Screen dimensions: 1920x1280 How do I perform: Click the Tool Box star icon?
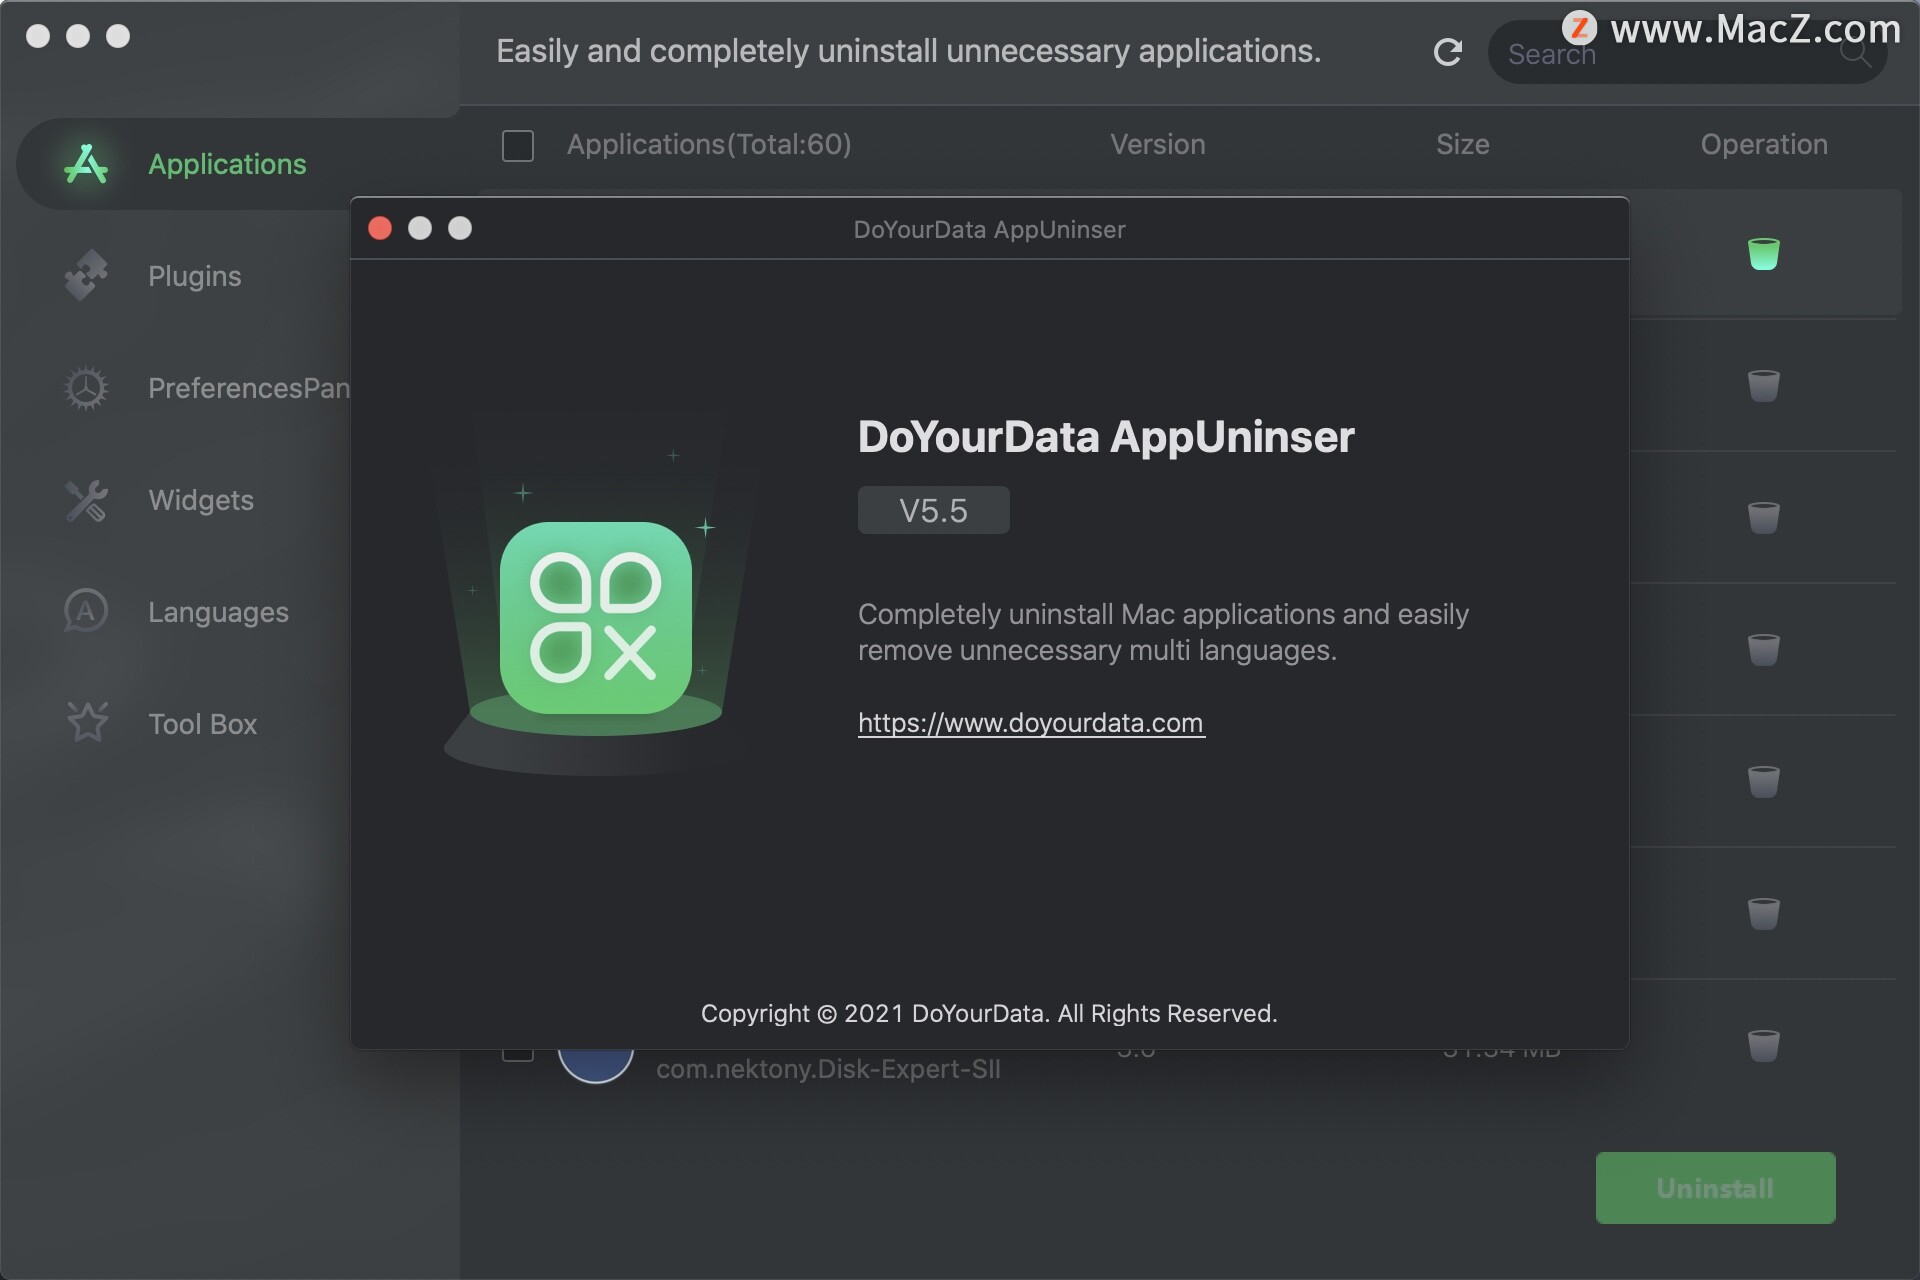click(87, 721)
